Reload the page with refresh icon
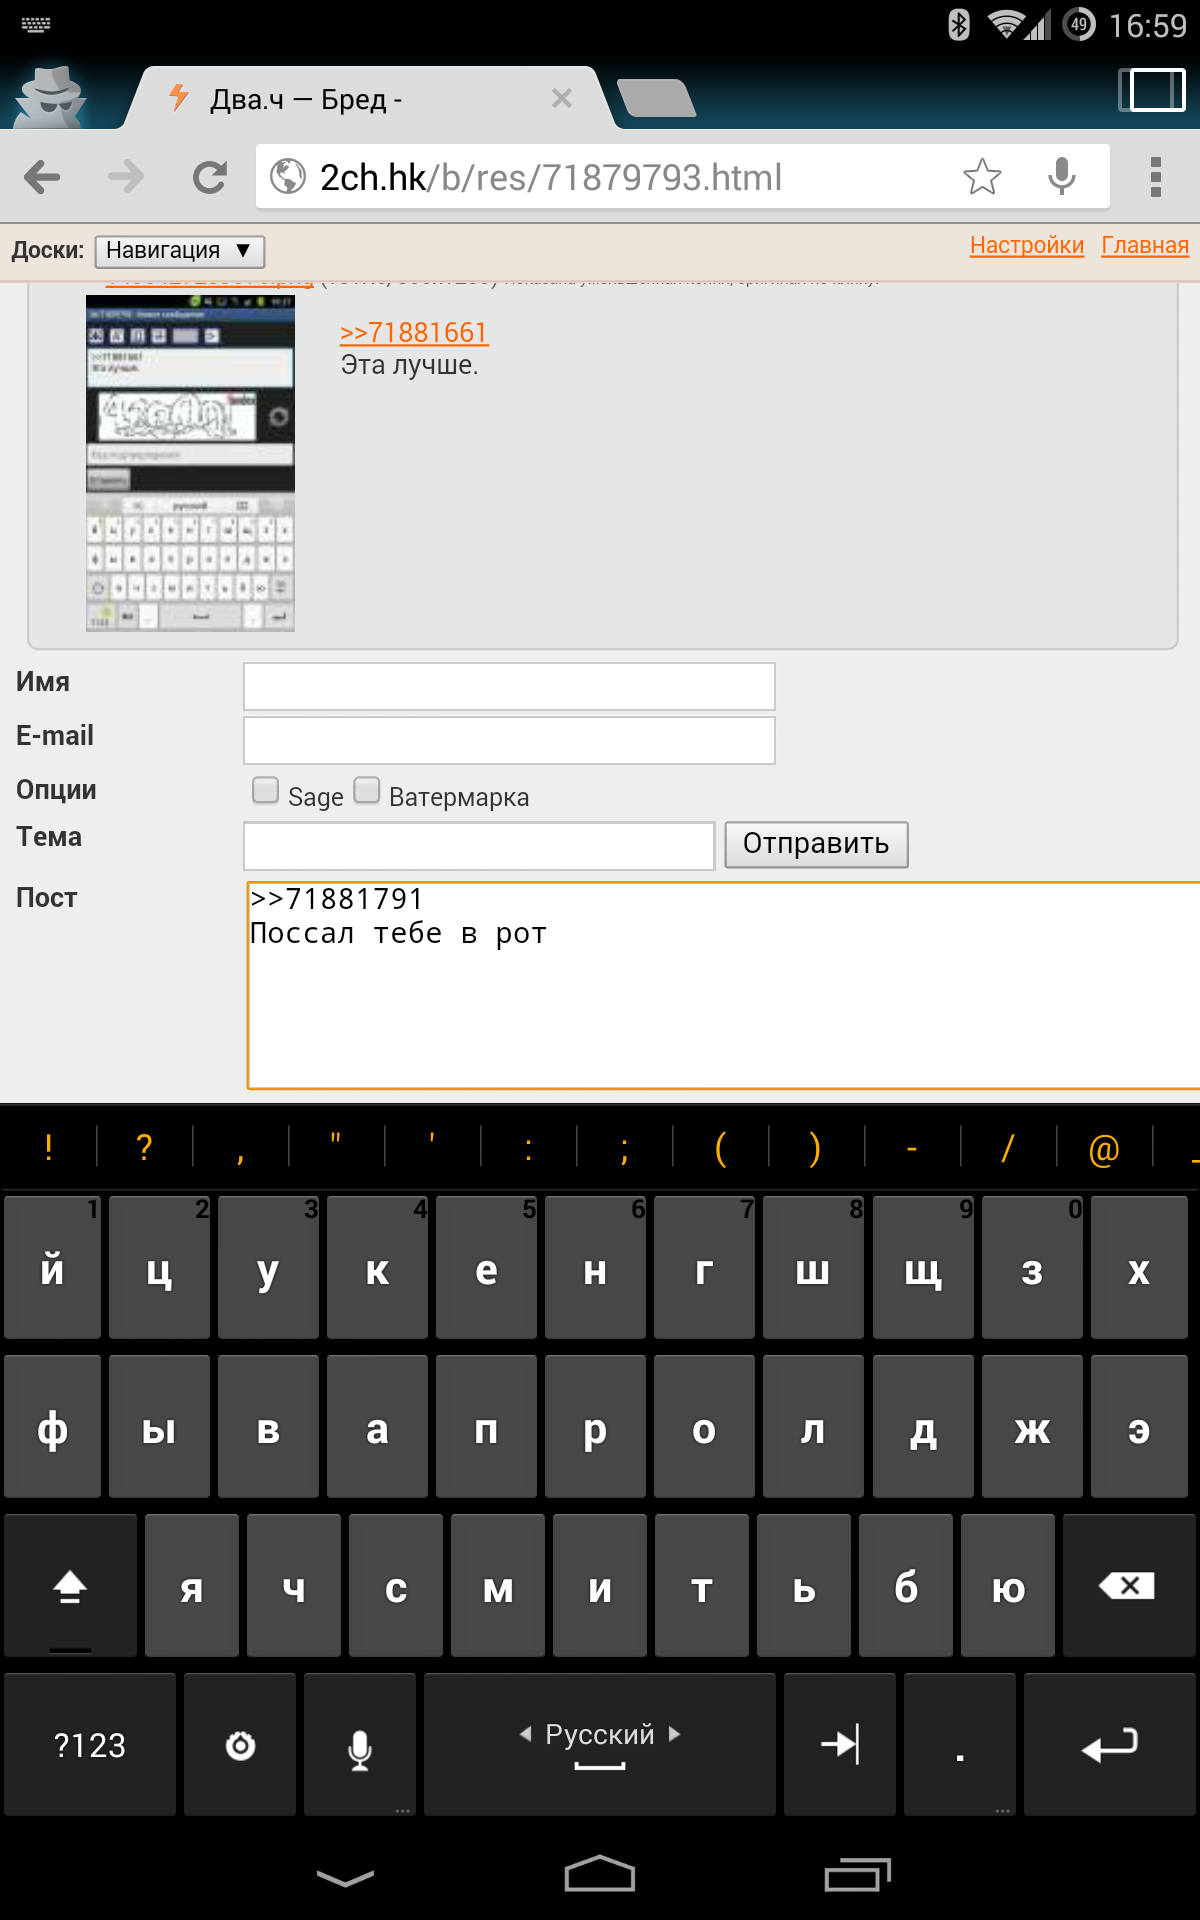1200x1920 pixels. (210, 177)
